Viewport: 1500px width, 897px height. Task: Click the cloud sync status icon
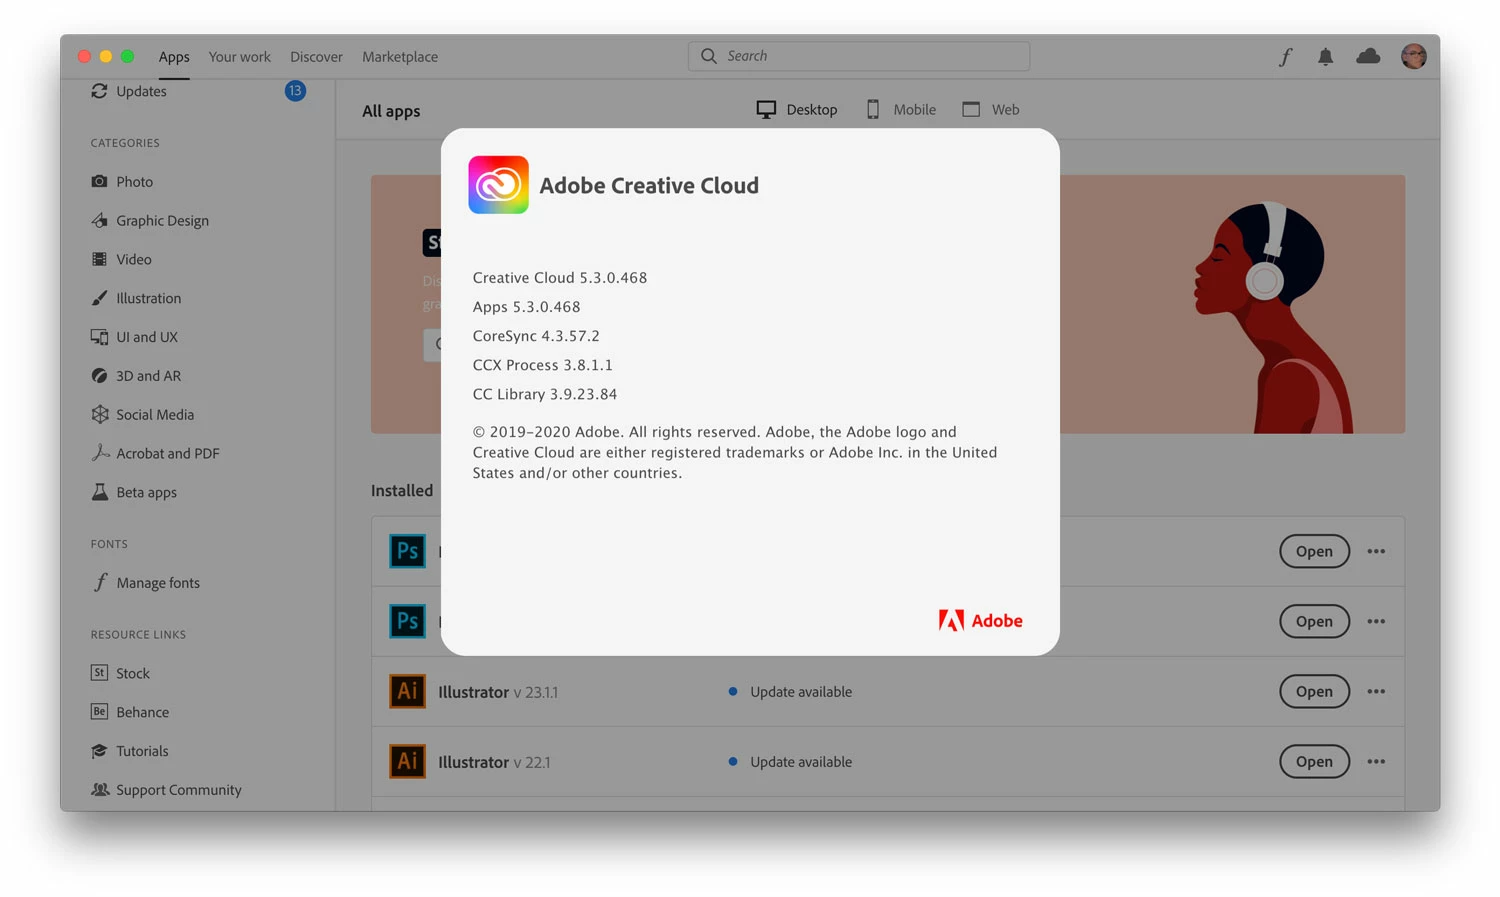pos(1368,56)
